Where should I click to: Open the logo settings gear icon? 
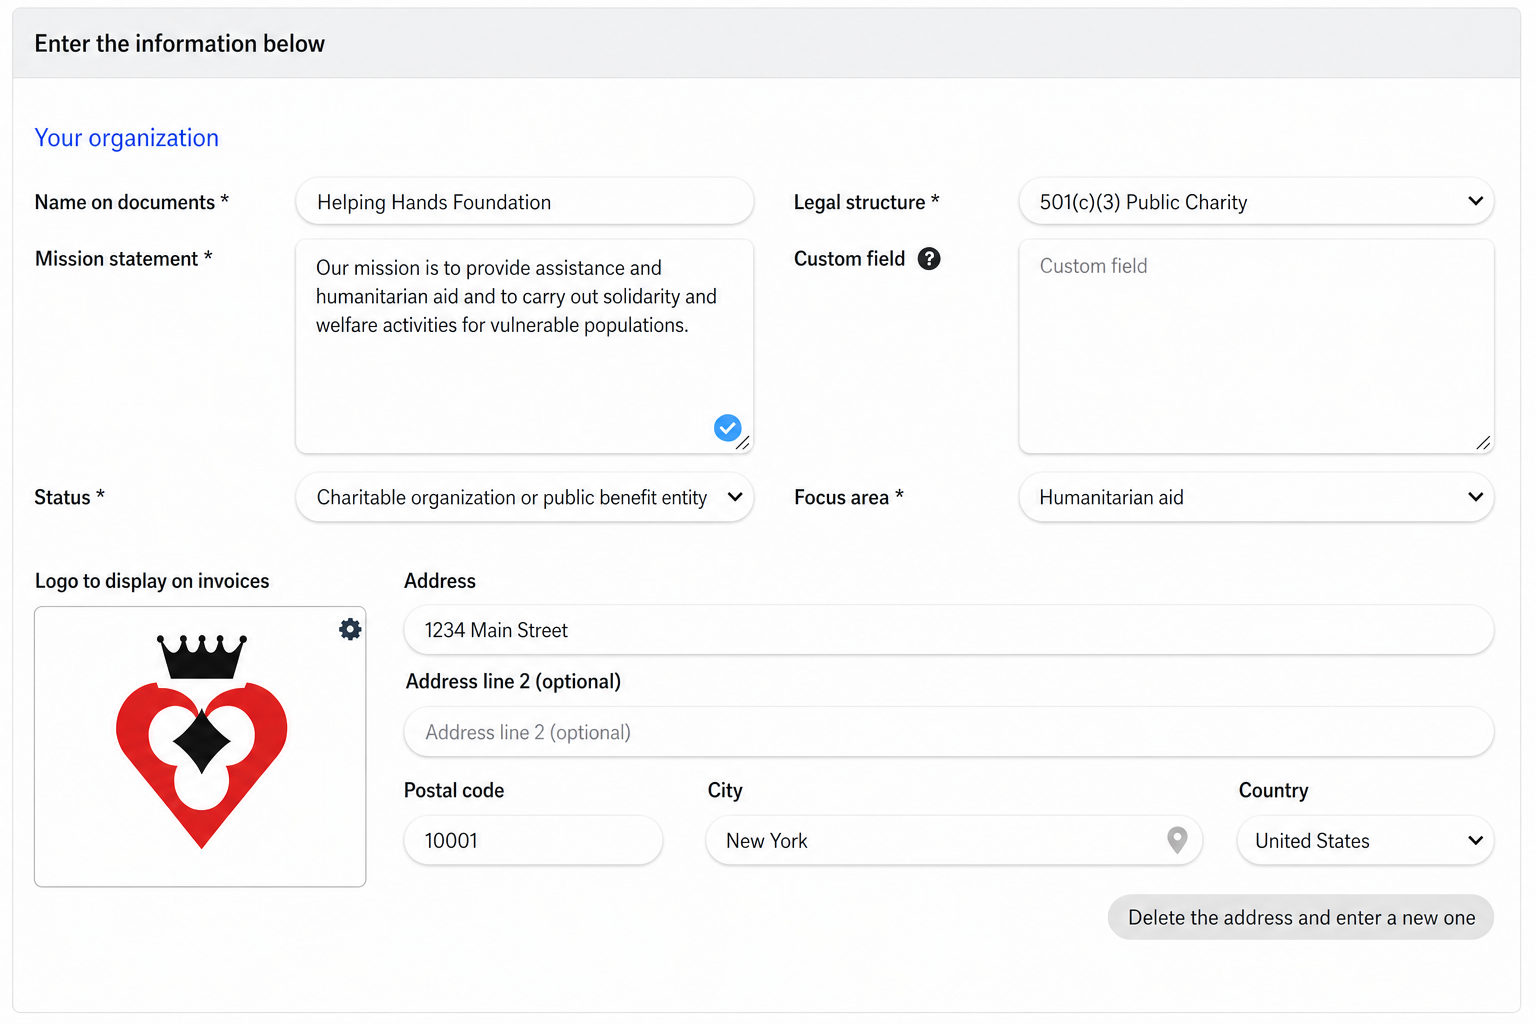pos(350,629)
